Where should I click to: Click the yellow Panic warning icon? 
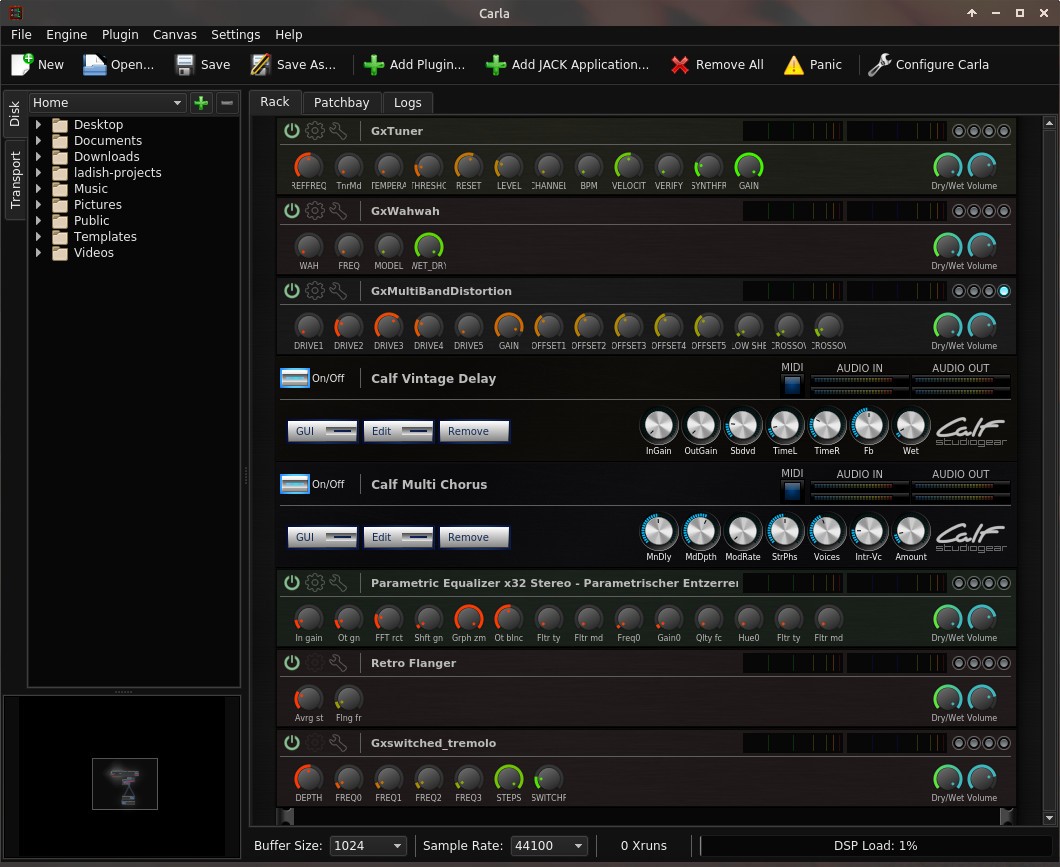pyautogui.click(x=794, y=65)
